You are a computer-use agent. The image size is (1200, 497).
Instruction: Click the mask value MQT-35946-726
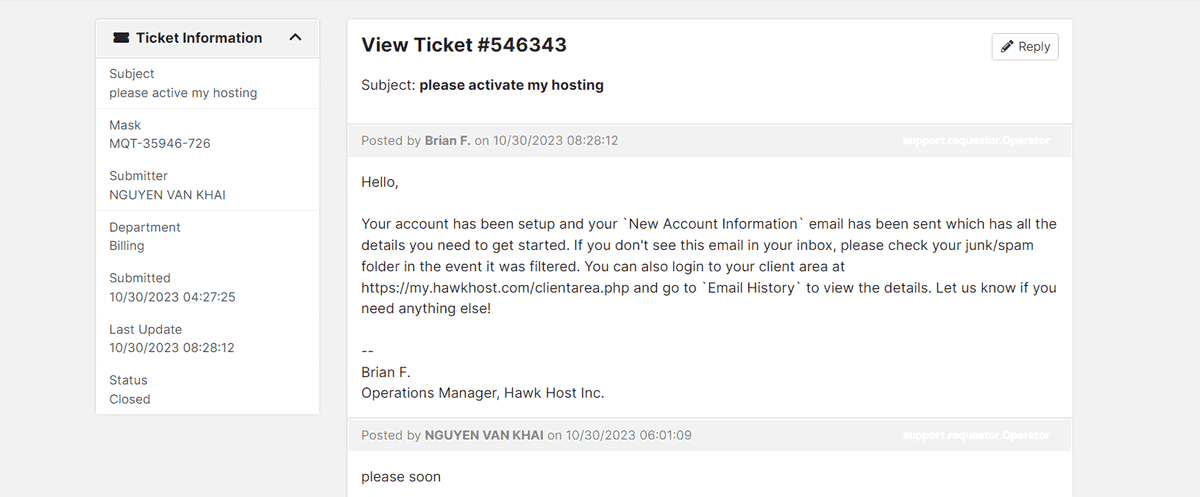pyautogui.click(x=160, y=143)
